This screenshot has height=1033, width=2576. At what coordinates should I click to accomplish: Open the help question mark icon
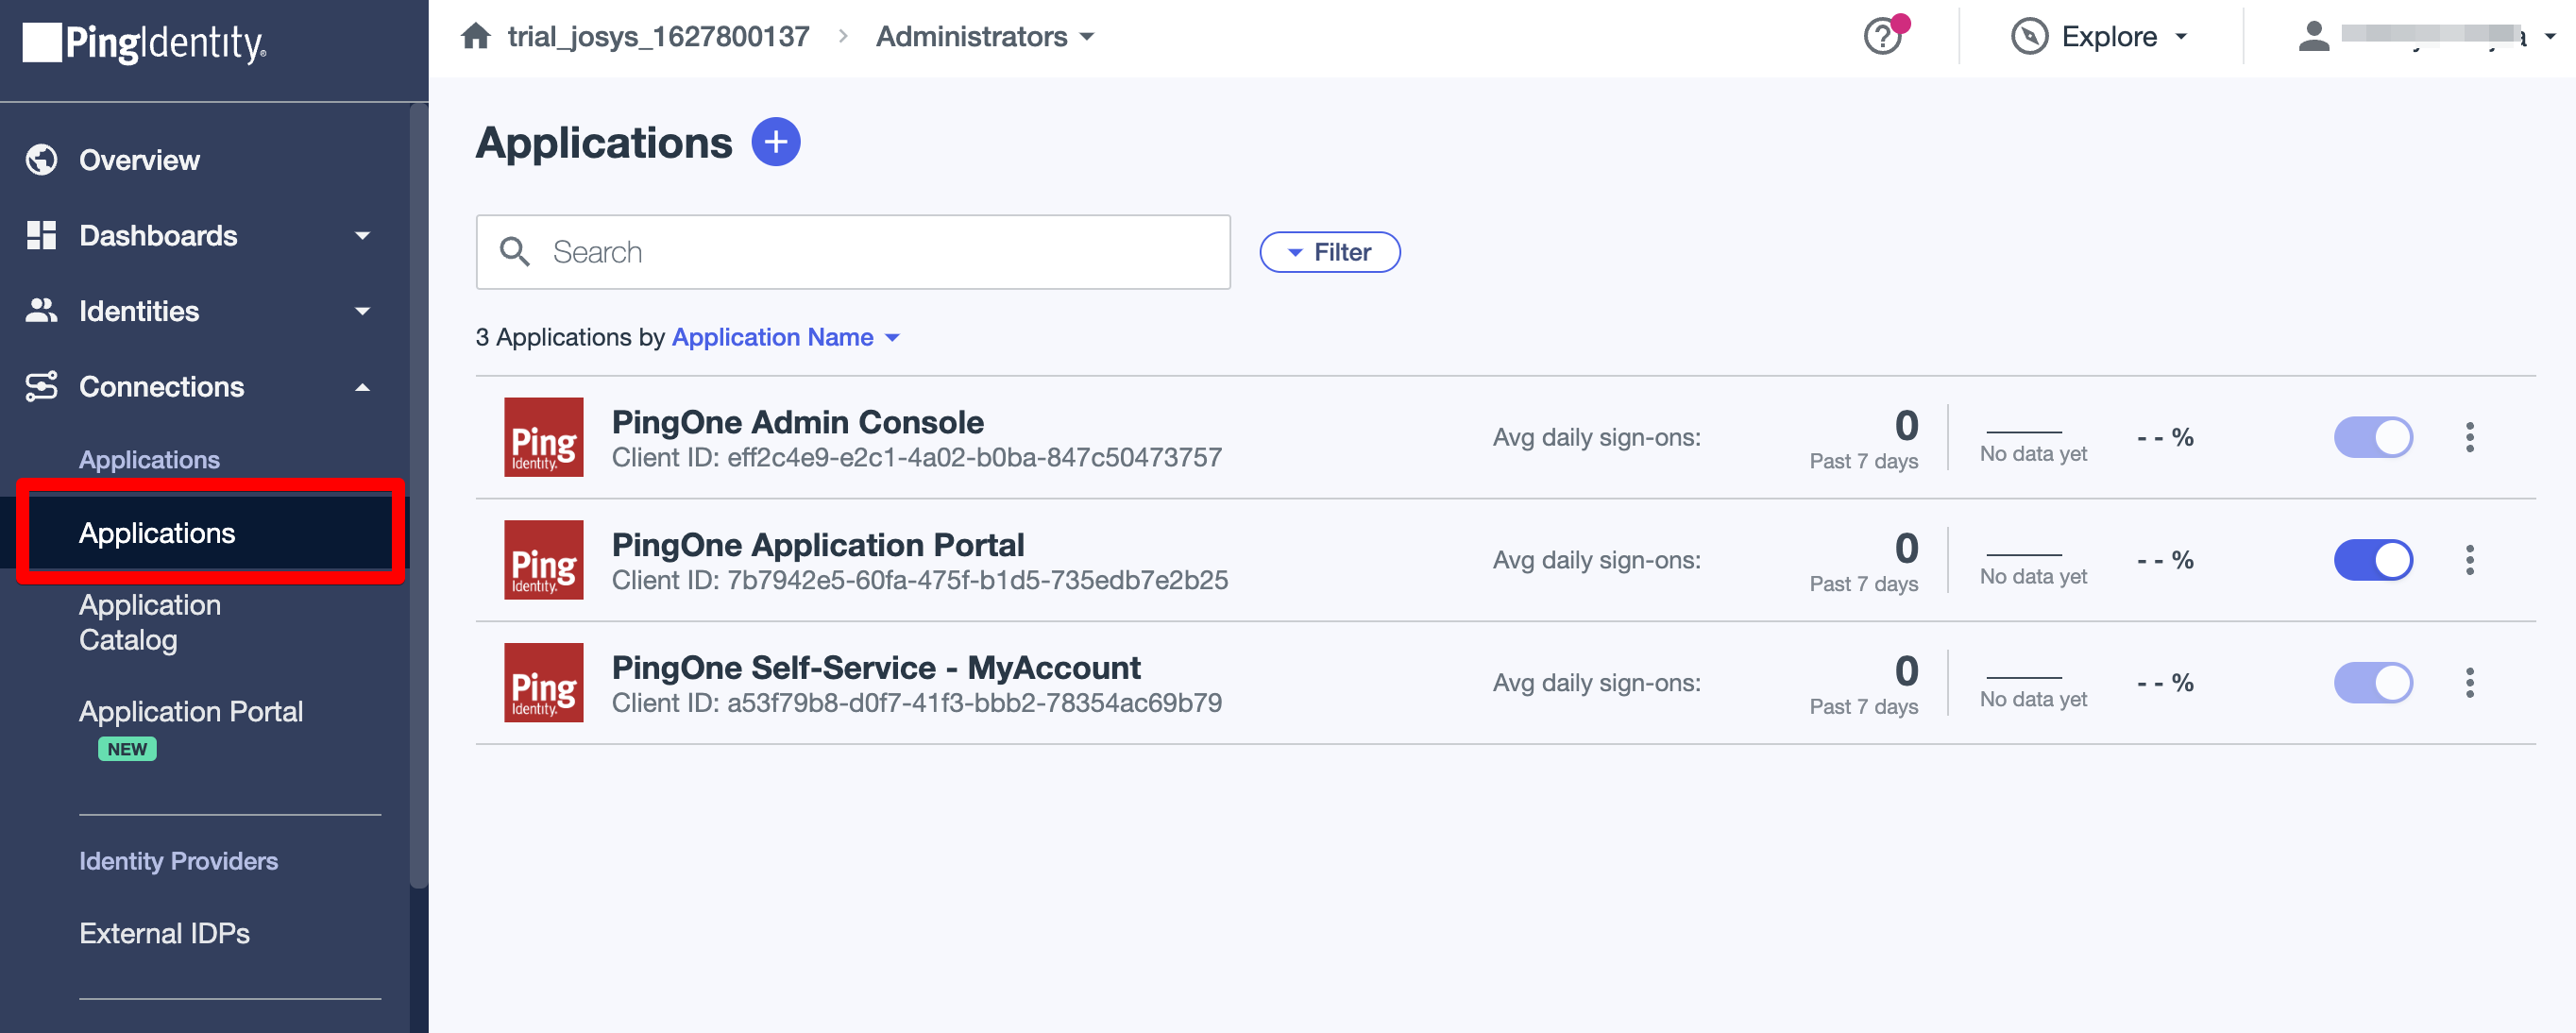1882,37
